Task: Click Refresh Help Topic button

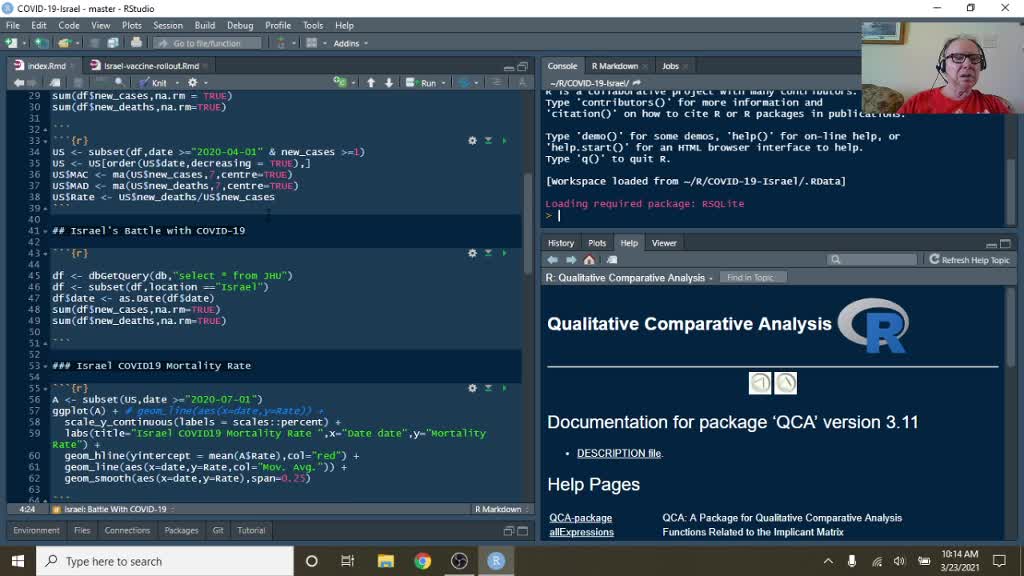Action: tap(969, 260)
